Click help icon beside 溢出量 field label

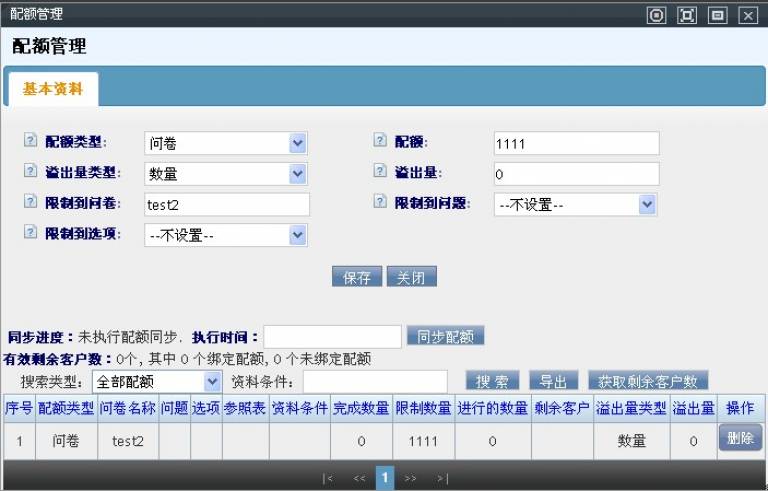tap(380, 172)
